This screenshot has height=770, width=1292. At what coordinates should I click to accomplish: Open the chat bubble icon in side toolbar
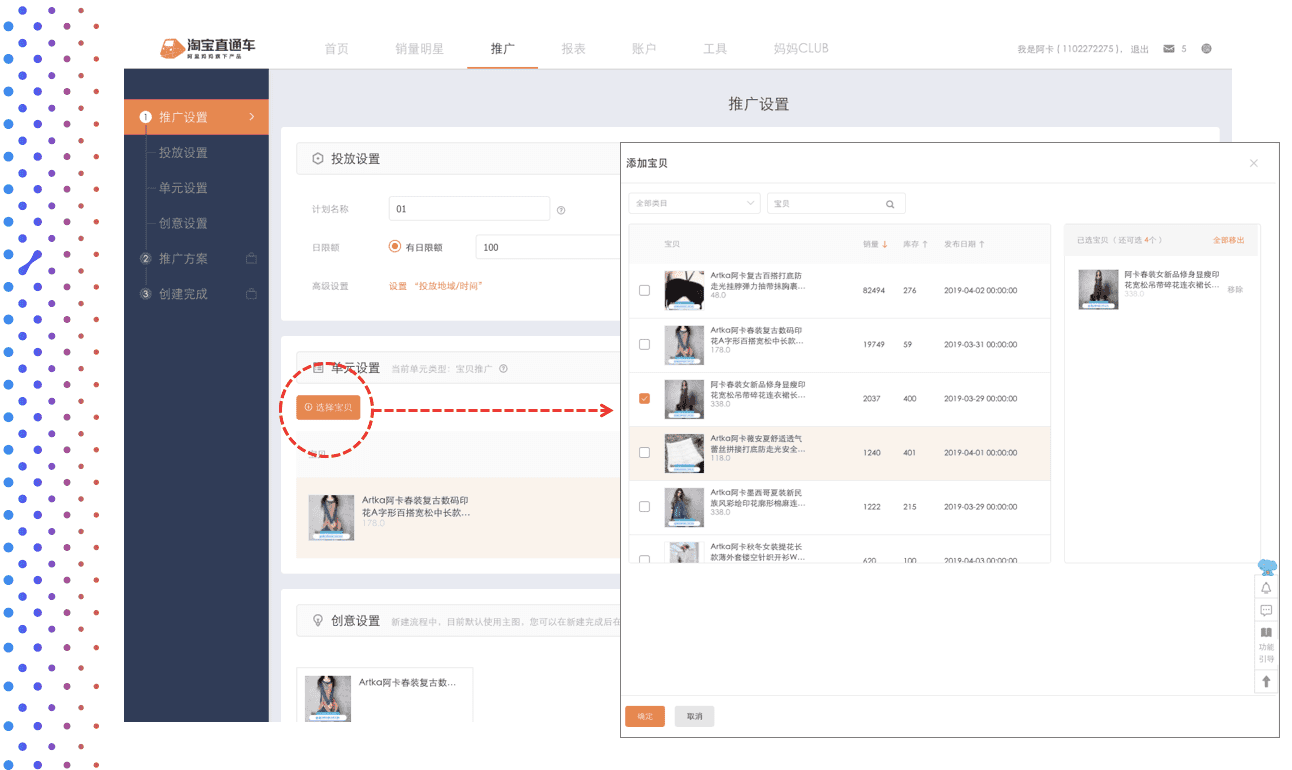point(1266,611)
